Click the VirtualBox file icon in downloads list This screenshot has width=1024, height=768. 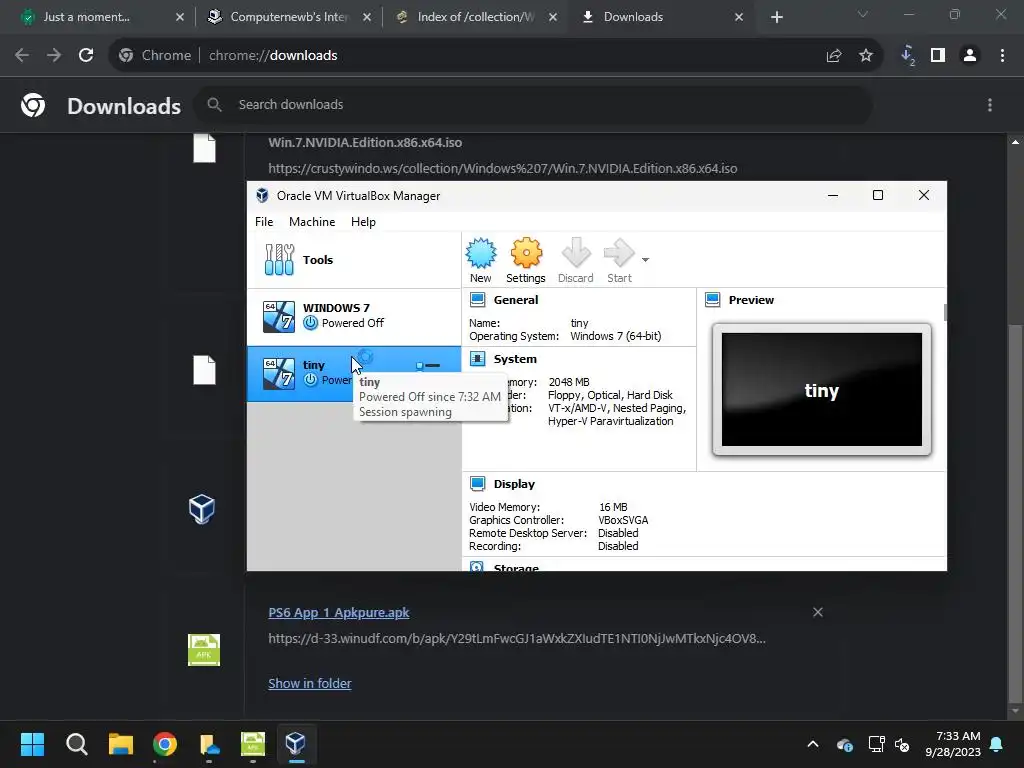pos(202,509)
